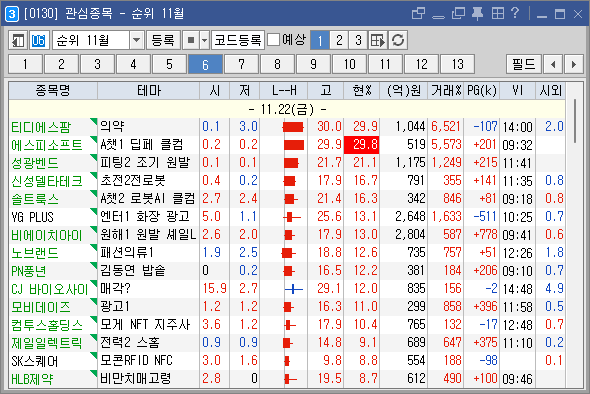This screenshot has height=394, width=590.
Task: Open the 순위 11월 group dropdown arrow
Action: [136, 40]
